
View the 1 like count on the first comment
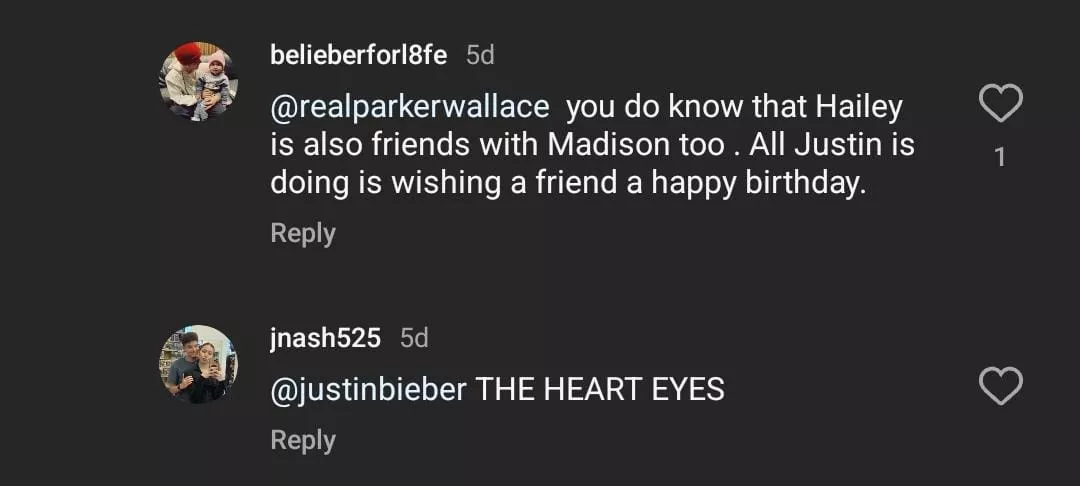click(1000, 157)
